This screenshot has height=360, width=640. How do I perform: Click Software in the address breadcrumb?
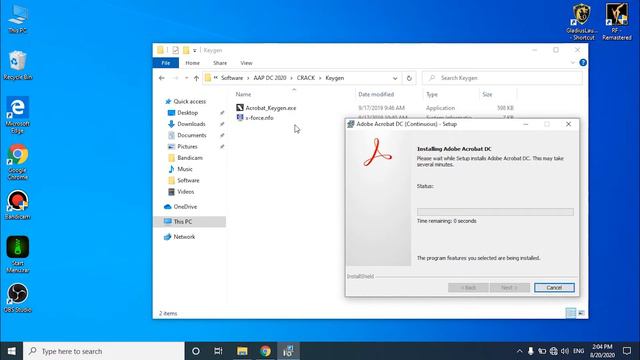232,78
